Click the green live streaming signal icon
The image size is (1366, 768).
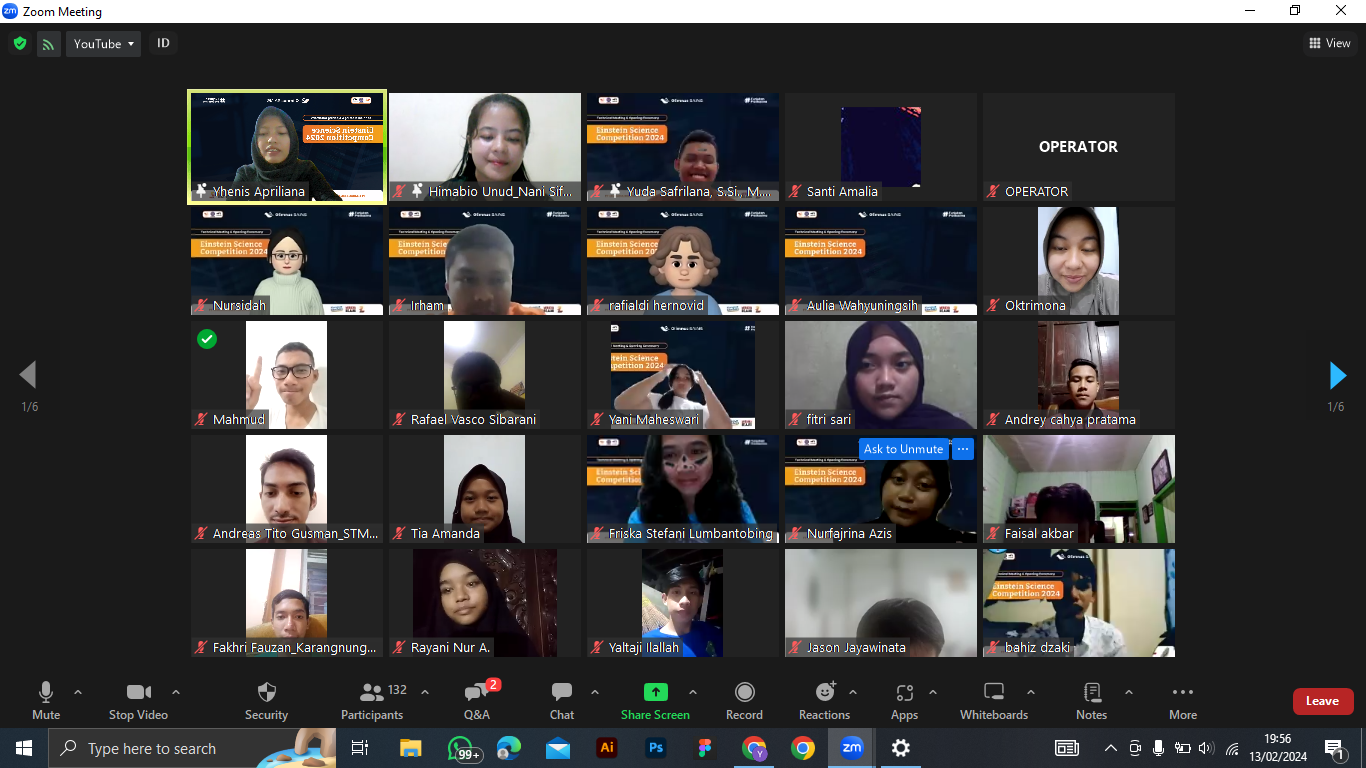click(x=48, y=43)
